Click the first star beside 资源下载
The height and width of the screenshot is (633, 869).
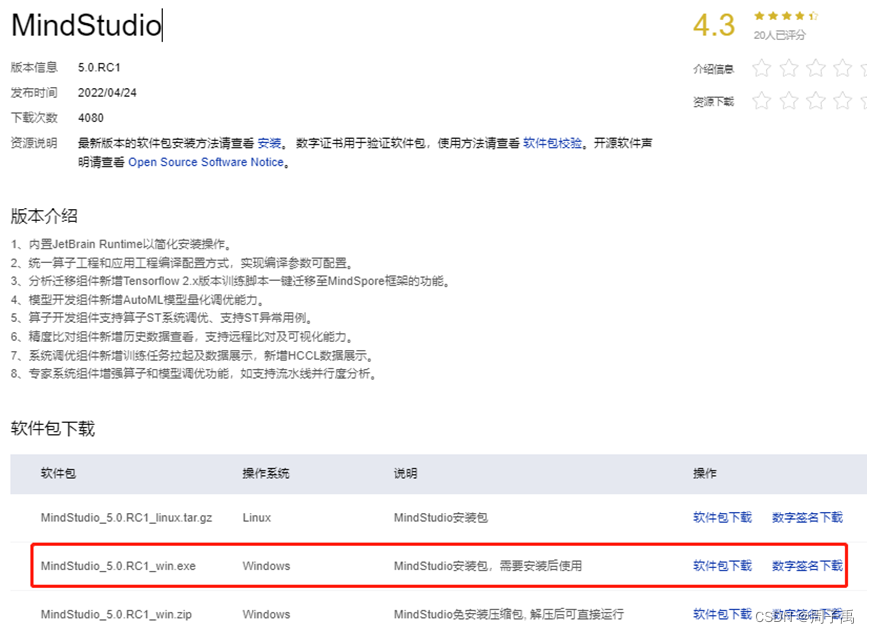pos(761,100)
